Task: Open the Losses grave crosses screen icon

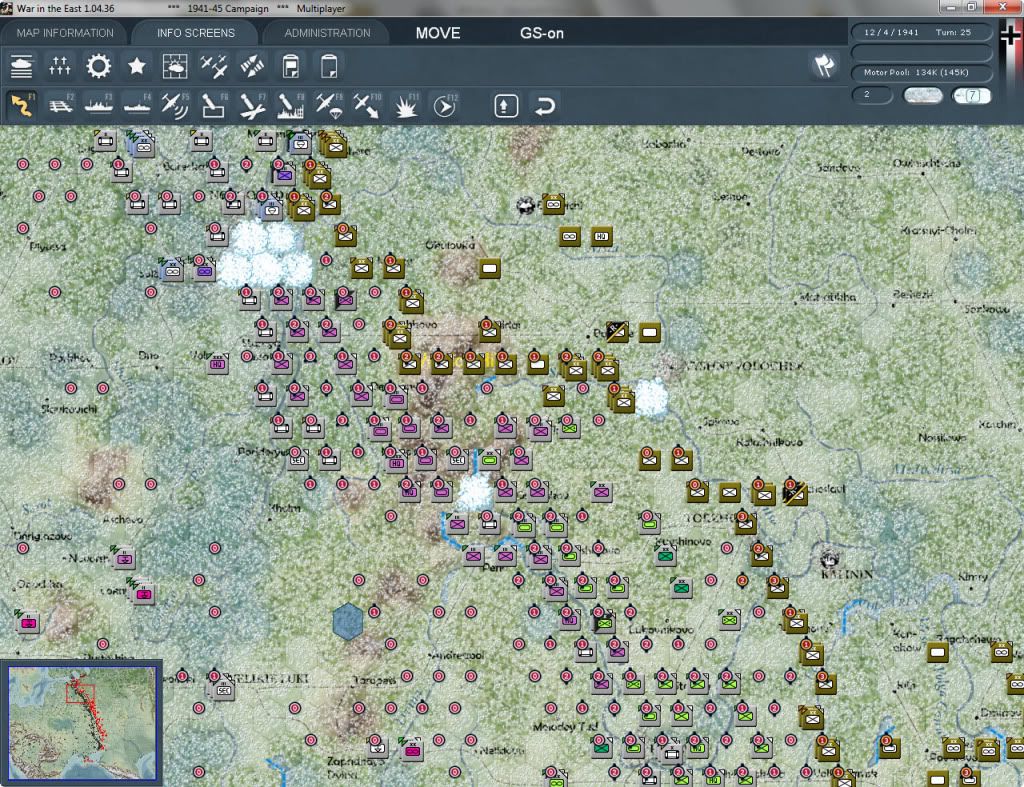Action: click(x=59, y=67)
